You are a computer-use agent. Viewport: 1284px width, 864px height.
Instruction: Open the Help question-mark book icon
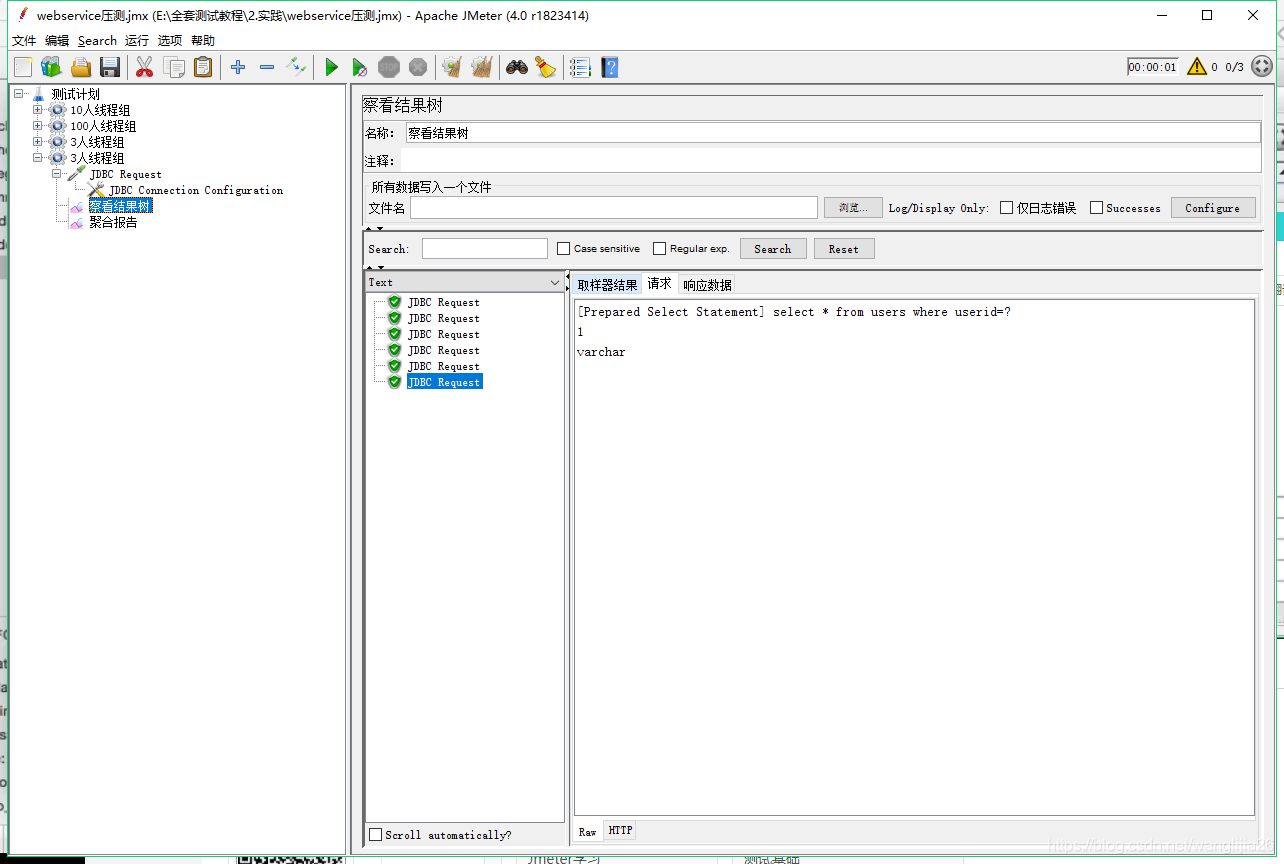pos(609,67)
